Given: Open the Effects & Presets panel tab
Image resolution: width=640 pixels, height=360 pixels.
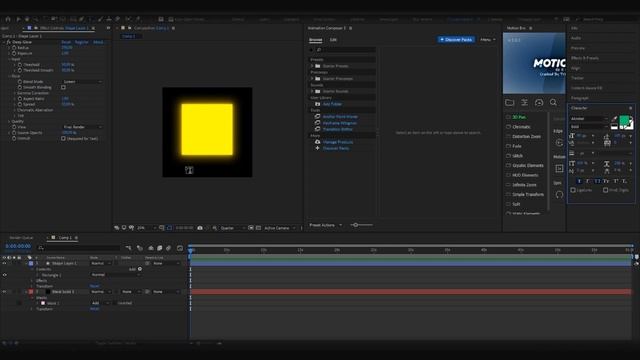Looking at the screenshot, I should (x=584, y=58).
